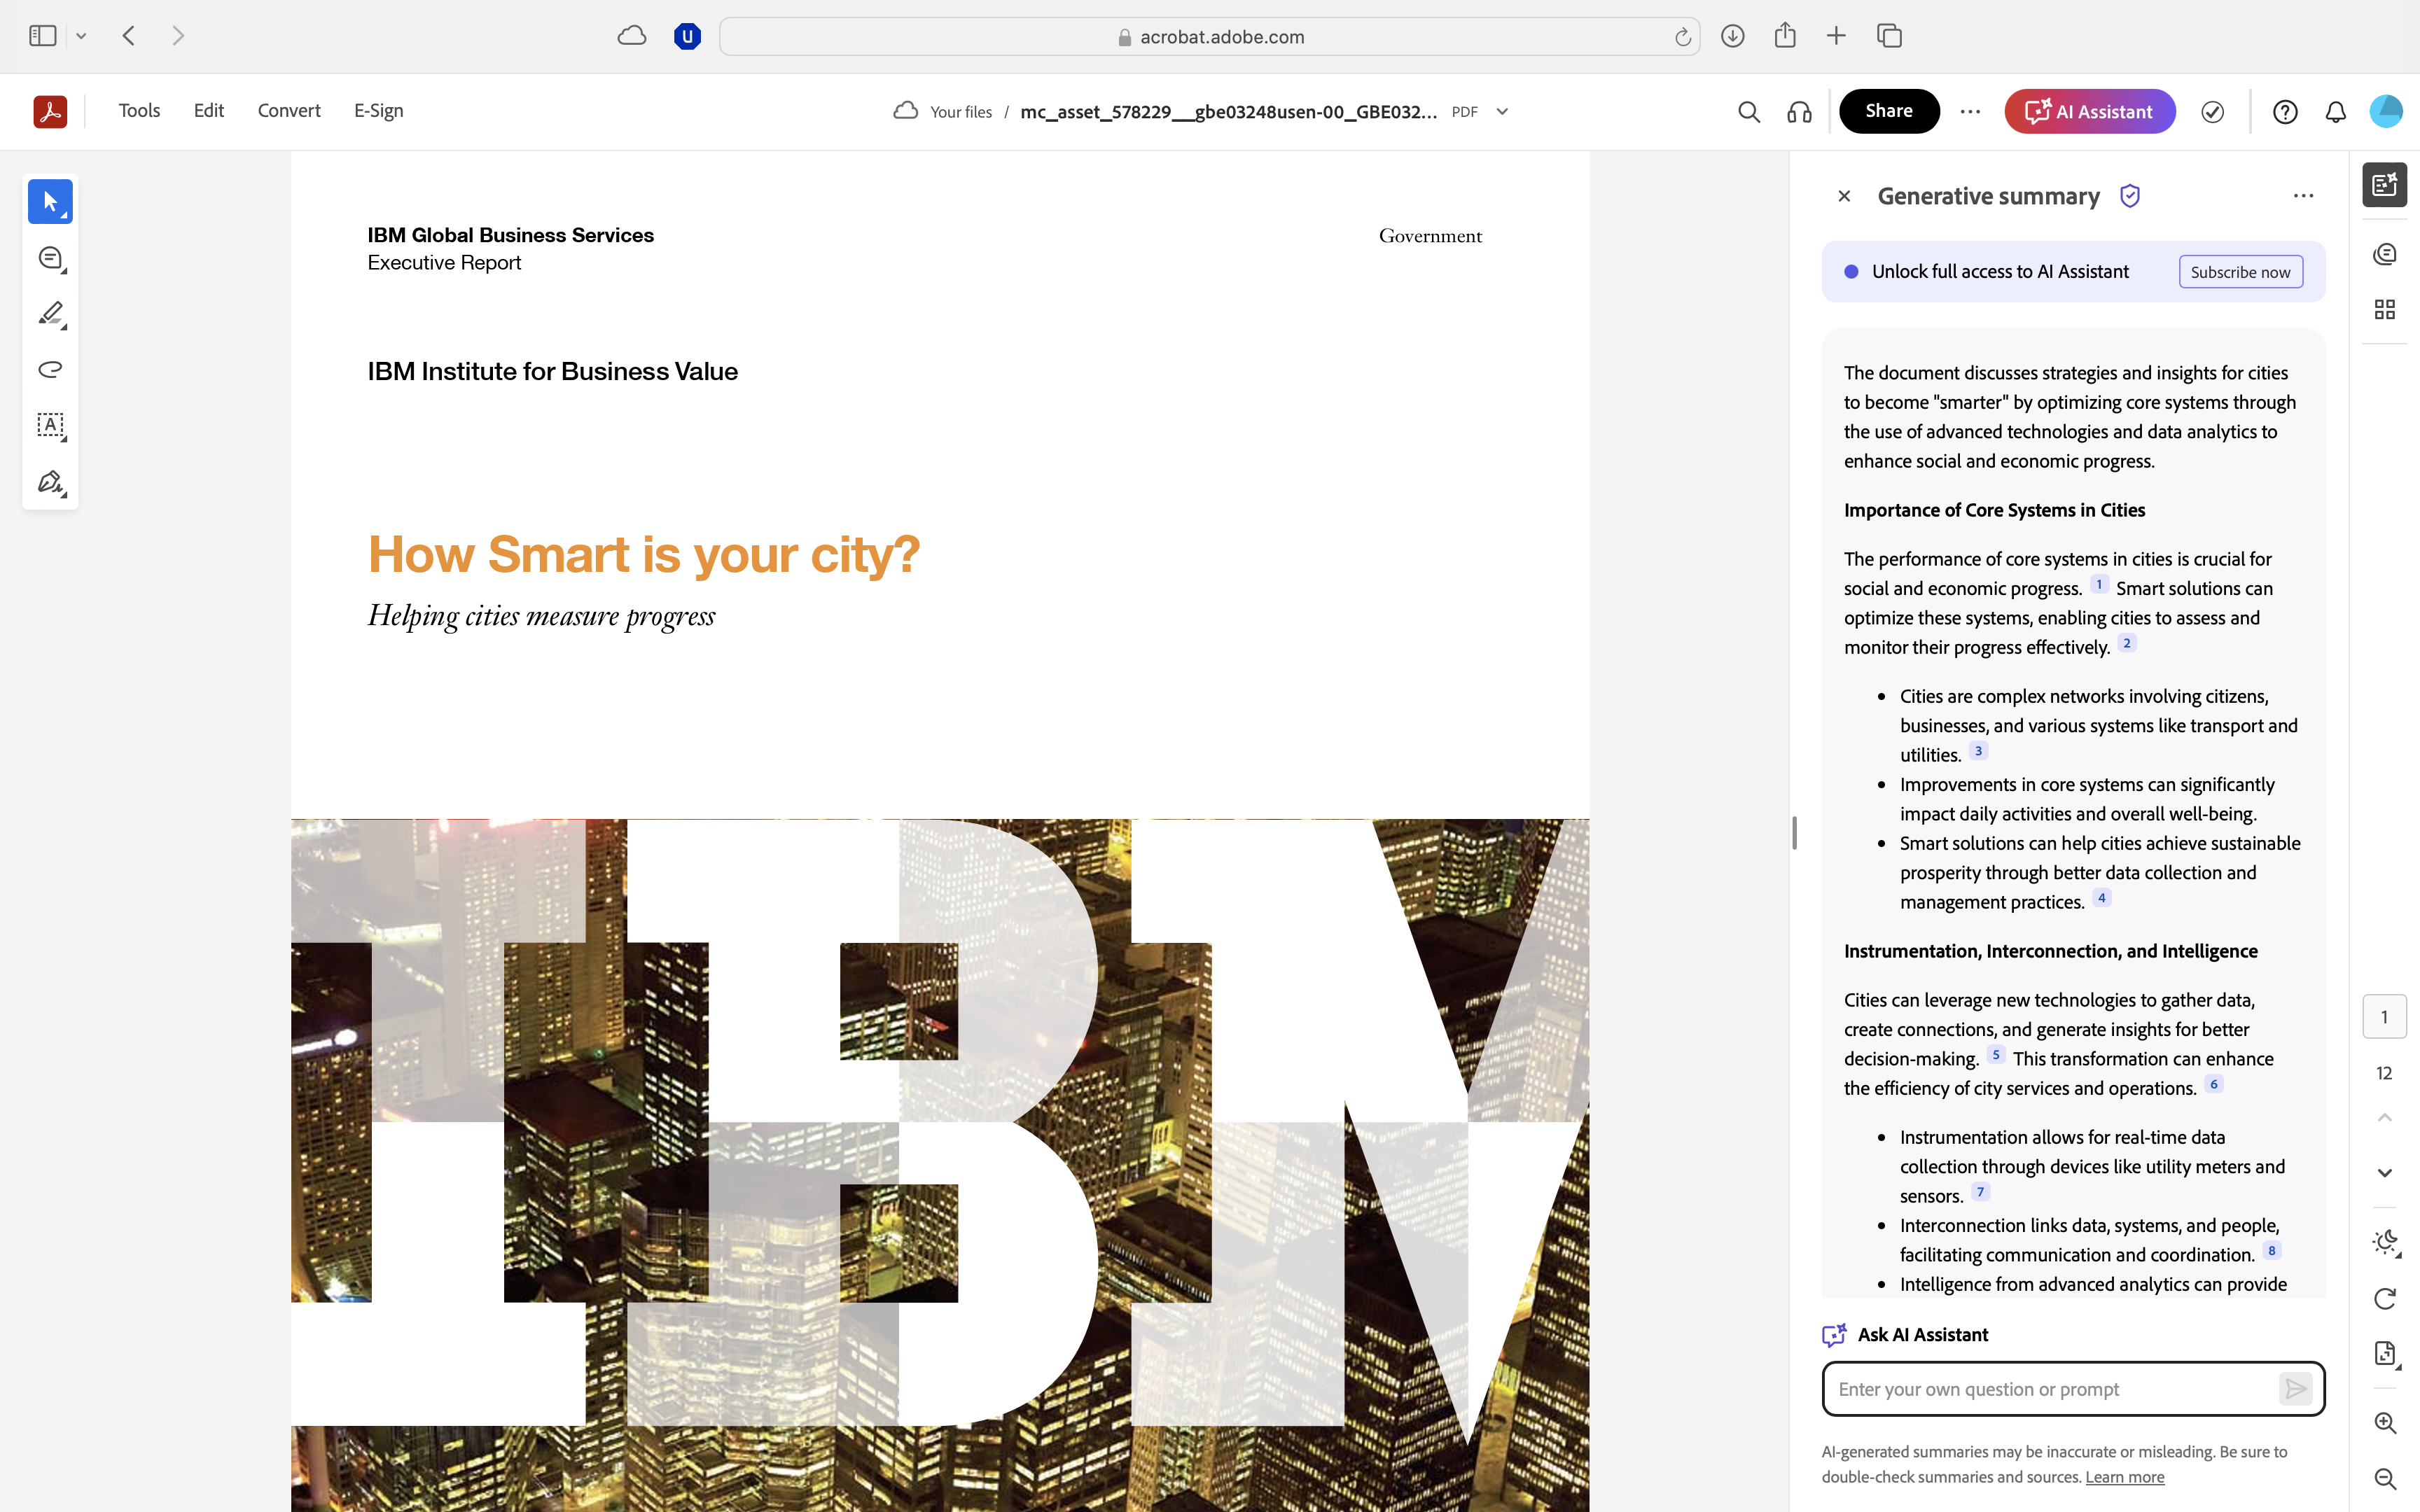The height and width of the screenshot is (1512, 2420).
Task: Open the Tools menu
Action: point(139,111)
